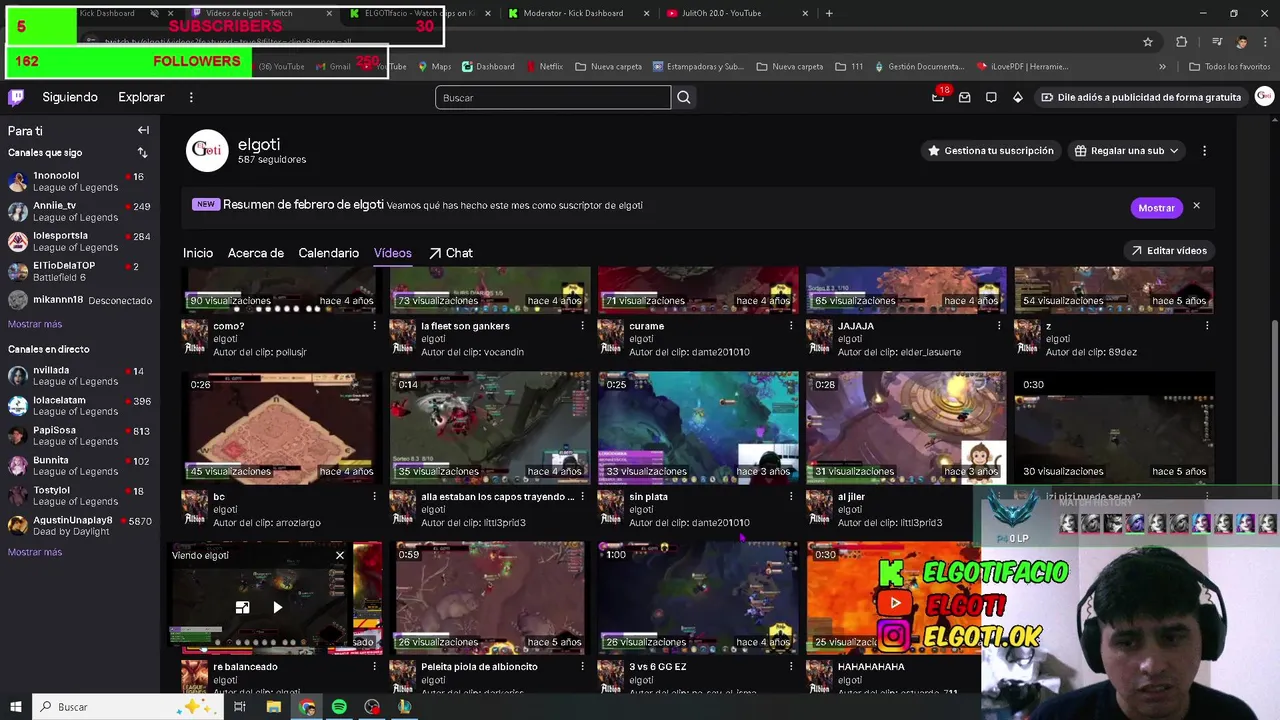Click the Editar vídeos button
This screenshot has height=720, width=1280.
[x=1169, y=251]
